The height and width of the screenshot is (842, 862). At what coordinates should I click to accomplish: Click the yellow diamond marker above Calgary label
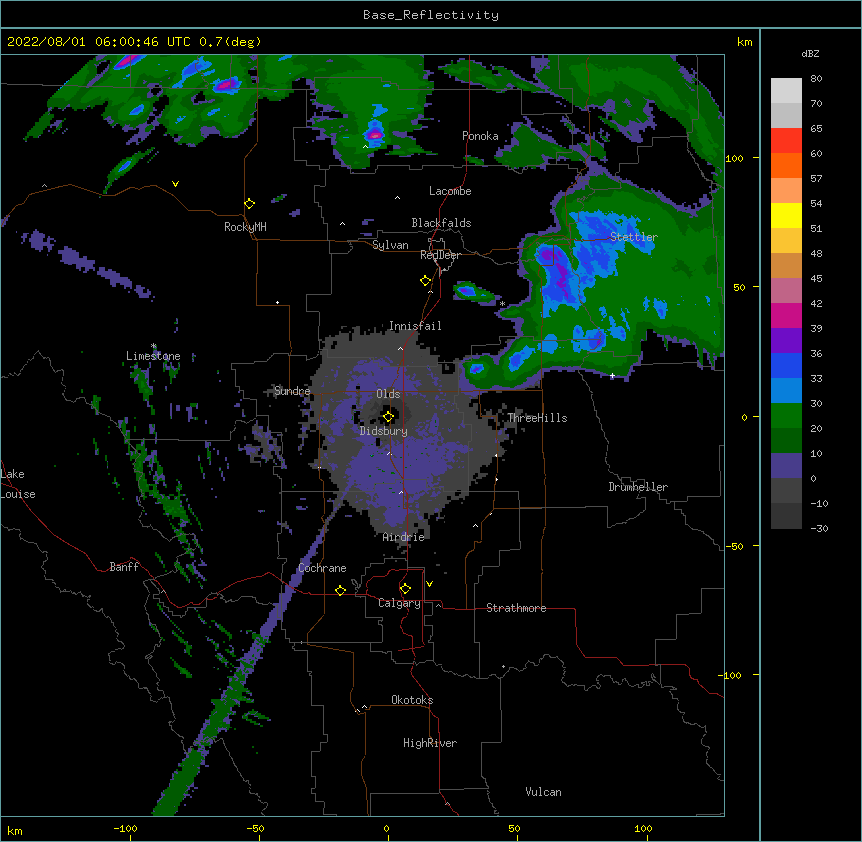click(405, 589)
